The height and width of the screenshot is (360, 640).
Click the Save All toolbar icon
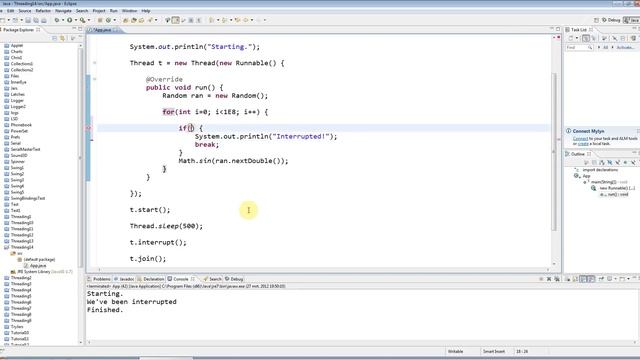tap(36, 20)
